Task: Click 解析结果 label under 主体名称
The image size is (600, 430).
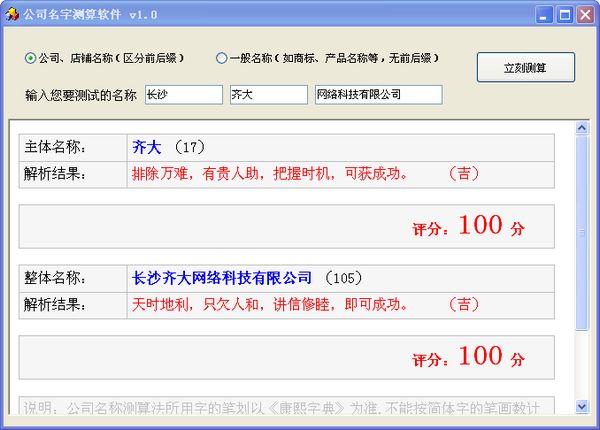Action: click(55, 174)
